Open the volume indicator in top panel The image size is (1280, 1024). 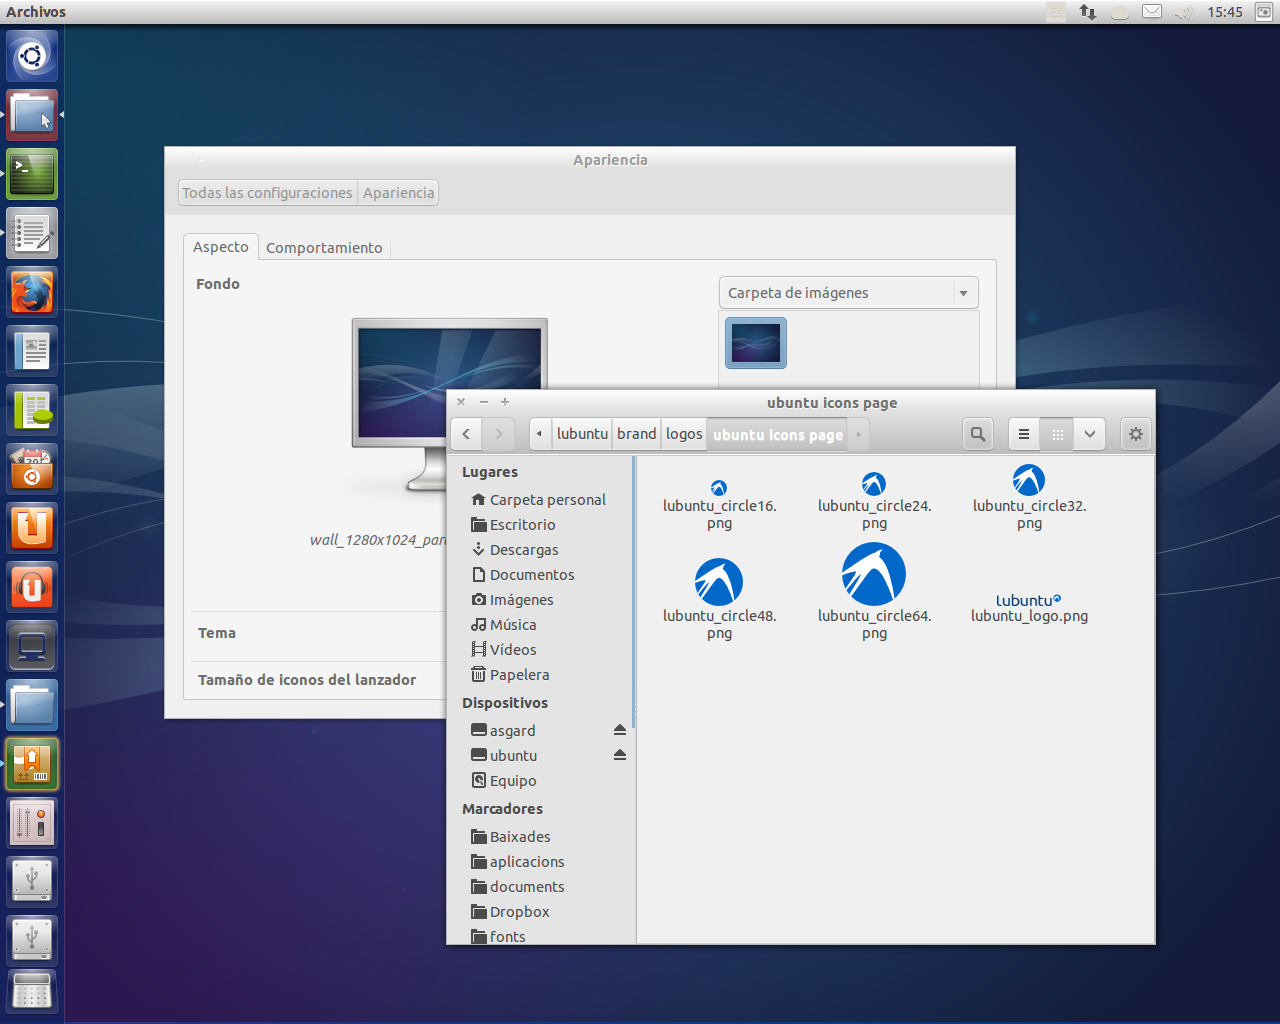(x=1184, y=12)
